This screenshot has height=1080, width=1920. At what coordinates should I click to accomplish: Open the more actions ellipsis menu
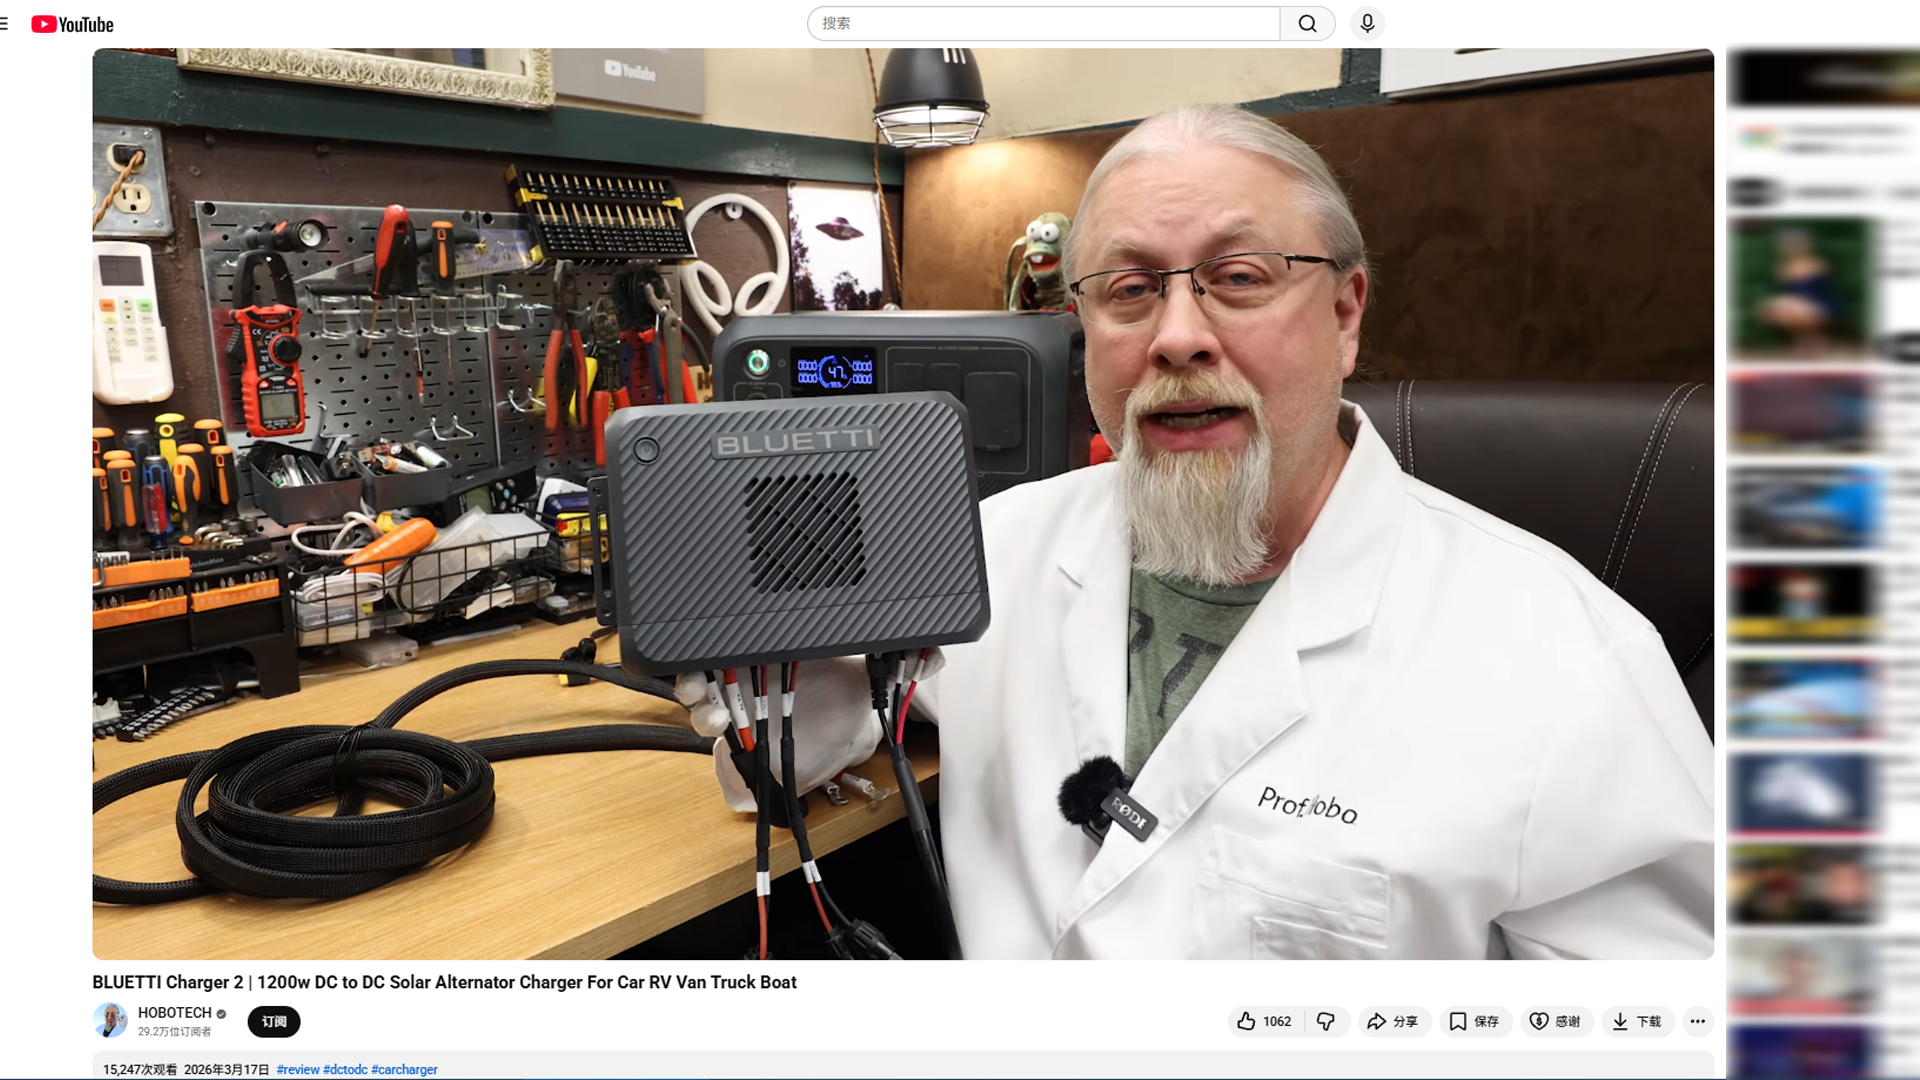1697,1021
